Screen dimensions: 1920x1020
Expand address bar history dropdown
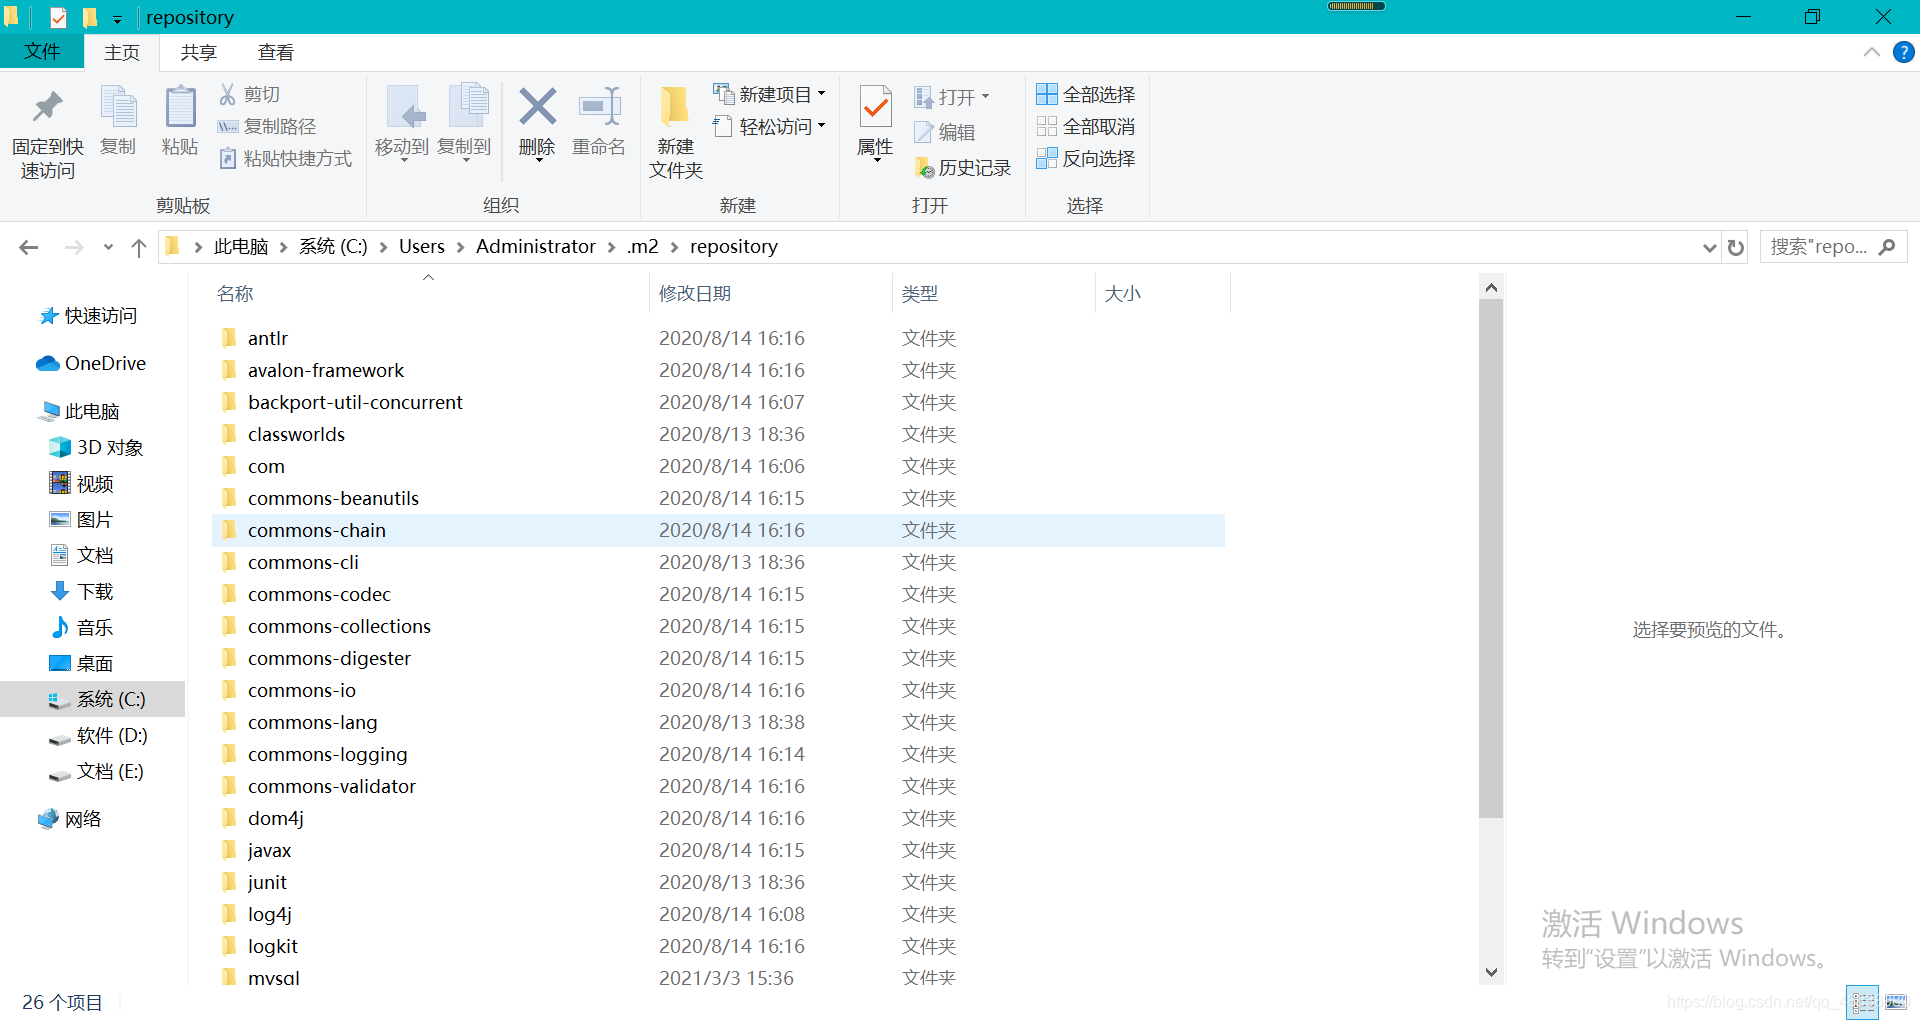[x=1709, y=248]
